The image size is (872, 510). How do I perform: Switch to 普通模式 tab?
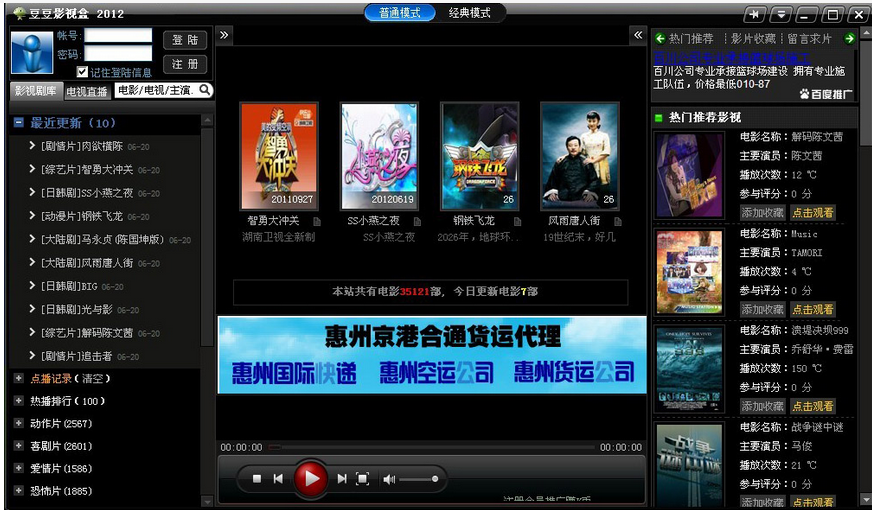(x=400, y=13)
